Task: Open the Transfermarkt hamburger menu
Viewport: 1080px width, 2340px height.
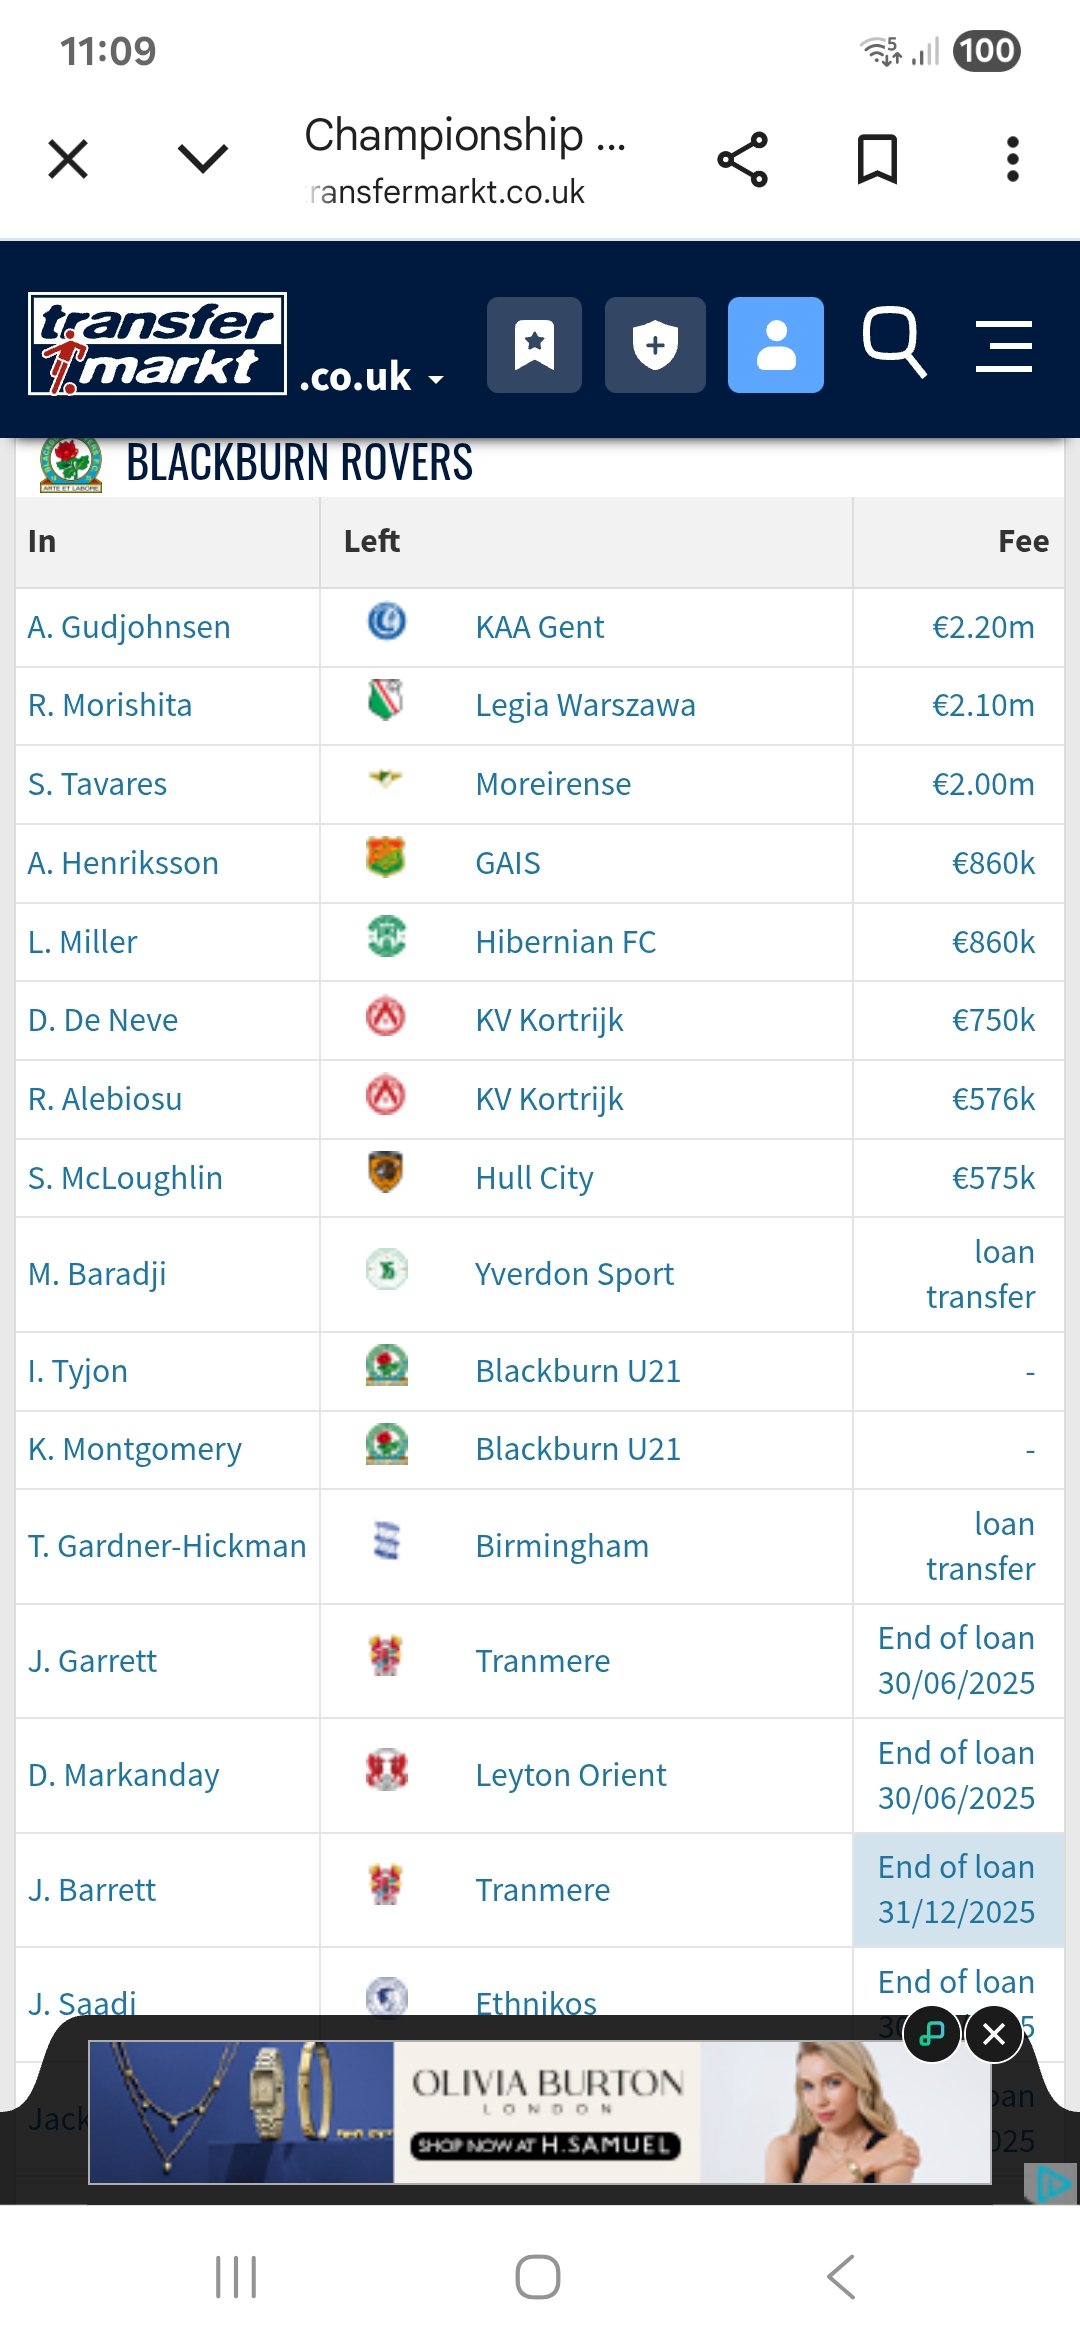Action: click(1003, 346)
